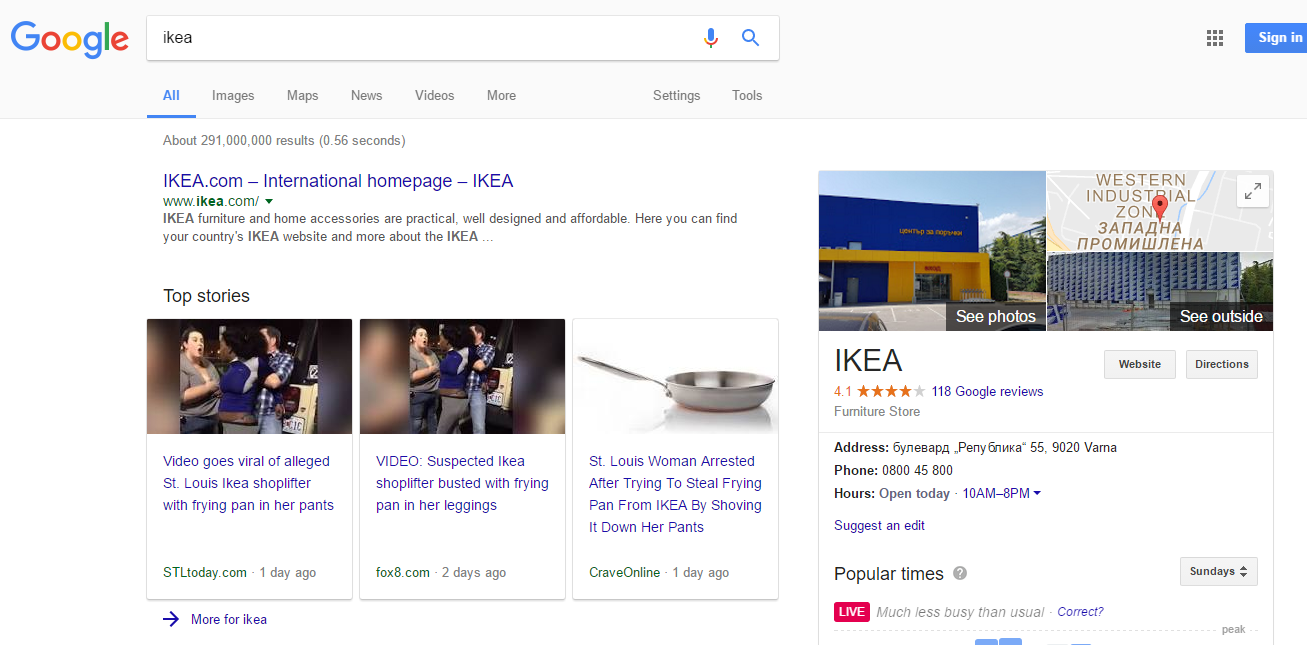Open 118 Google reviews link
The height and width of the screenshot is (645, 1307).
point(987,391)
